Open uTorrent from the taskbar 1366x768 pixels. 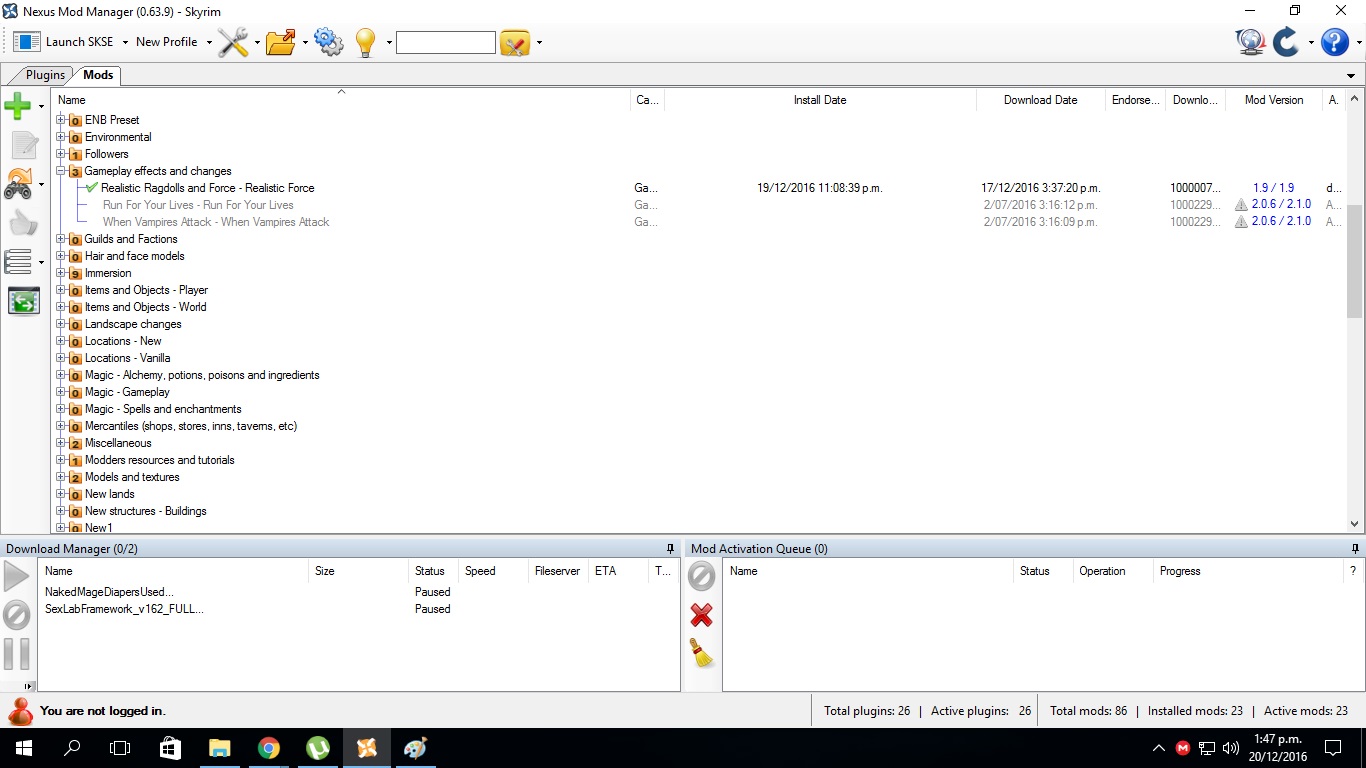(x=317, y=748)
